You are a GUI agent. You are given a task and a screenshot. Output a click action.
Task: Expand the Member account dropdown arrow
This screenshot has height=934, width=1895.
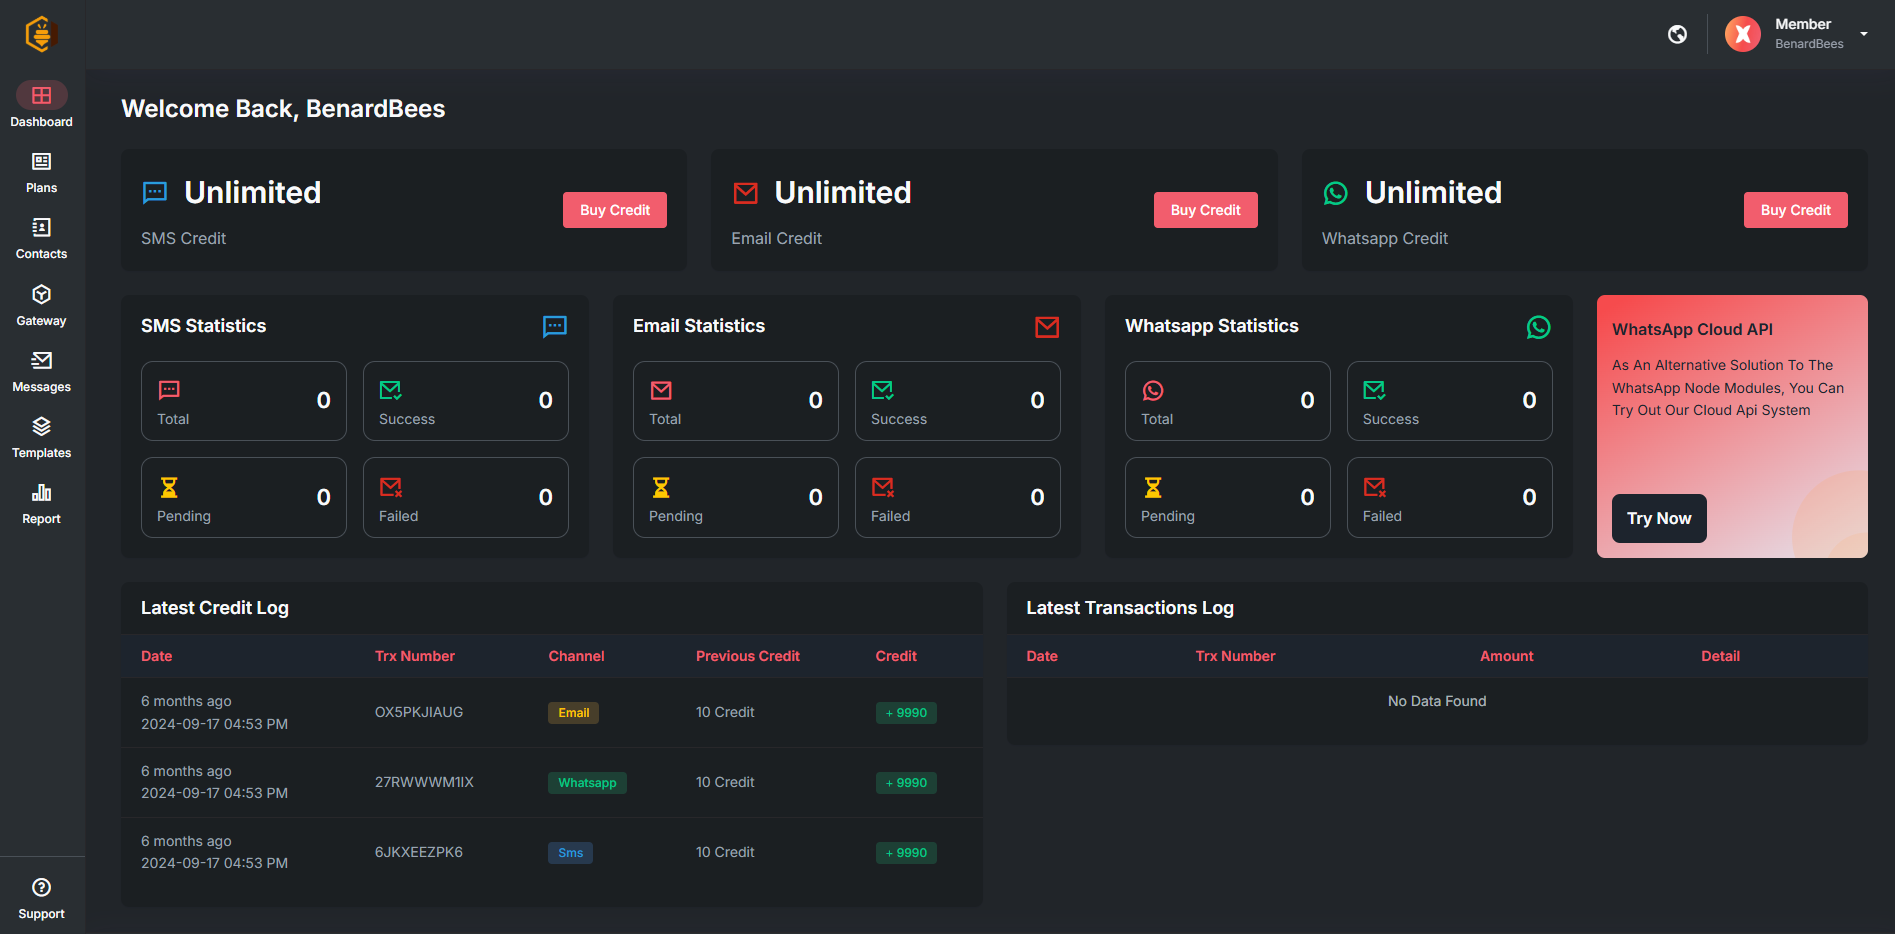(x=1864, y=34)
